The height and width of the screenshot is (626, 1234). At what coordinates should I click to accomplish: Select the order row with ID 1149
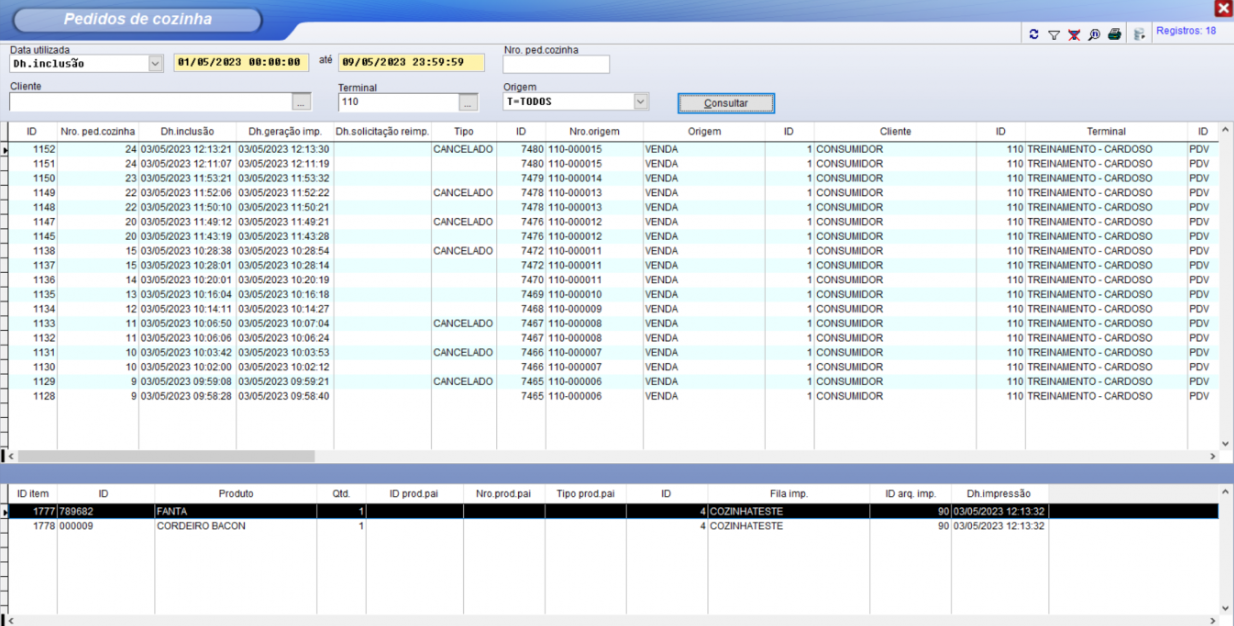pos(44,193)
